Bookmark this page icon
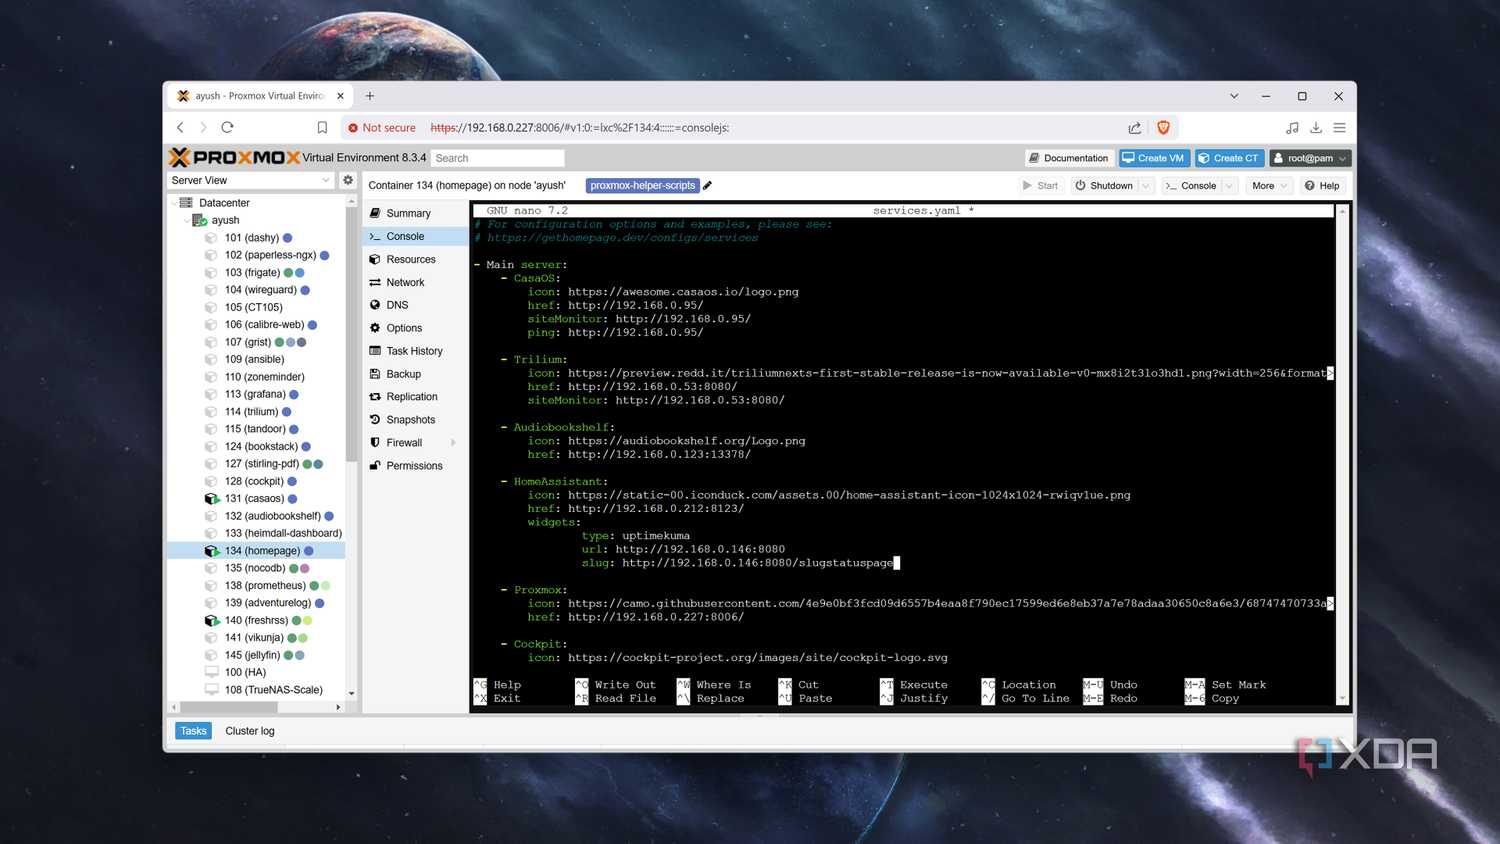Screen dimensions: 1500x844 click(x=322, y=127)
